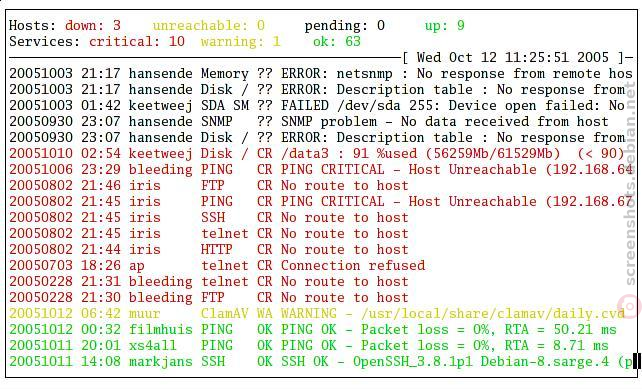642x389 pixels.
Task: Select hansende Memory netsnmp error row
Action: 321,74
